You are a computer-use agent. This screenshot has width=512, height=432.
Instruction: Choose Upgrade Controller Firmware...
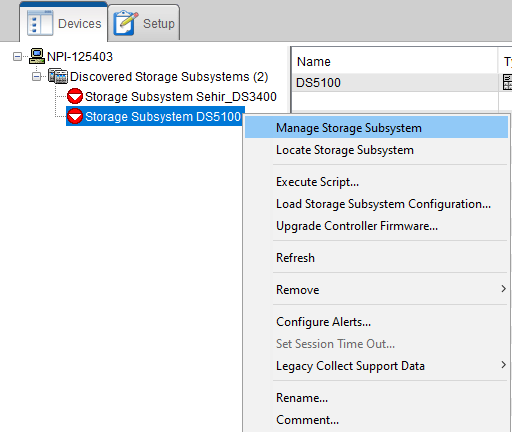pyautogui.click(x=376, y=226)
